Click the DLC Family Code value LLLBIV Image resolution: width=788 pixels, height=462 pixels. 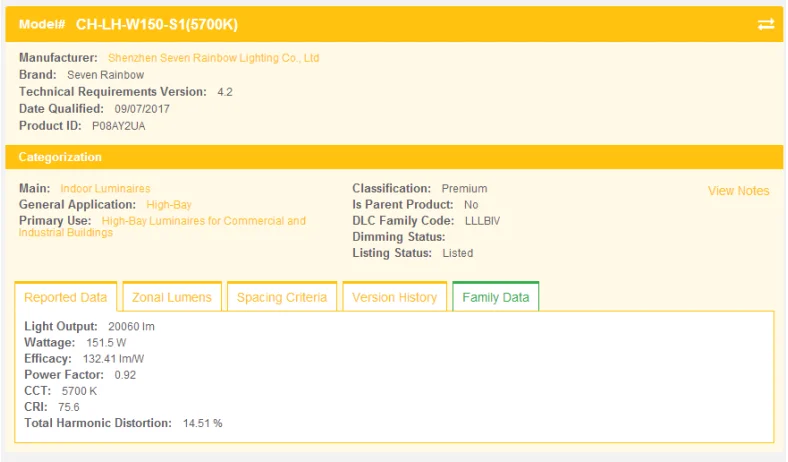click(482, 220)
